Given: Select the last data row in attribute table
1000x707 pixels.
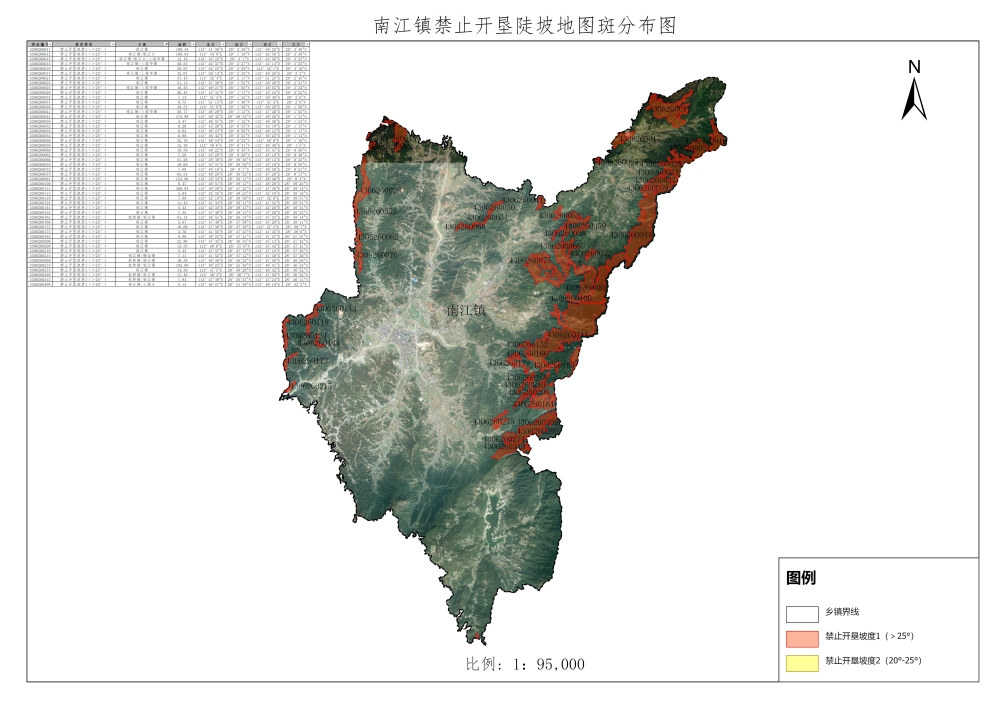Looking at the screenshot, I should (x=168, y=285).
